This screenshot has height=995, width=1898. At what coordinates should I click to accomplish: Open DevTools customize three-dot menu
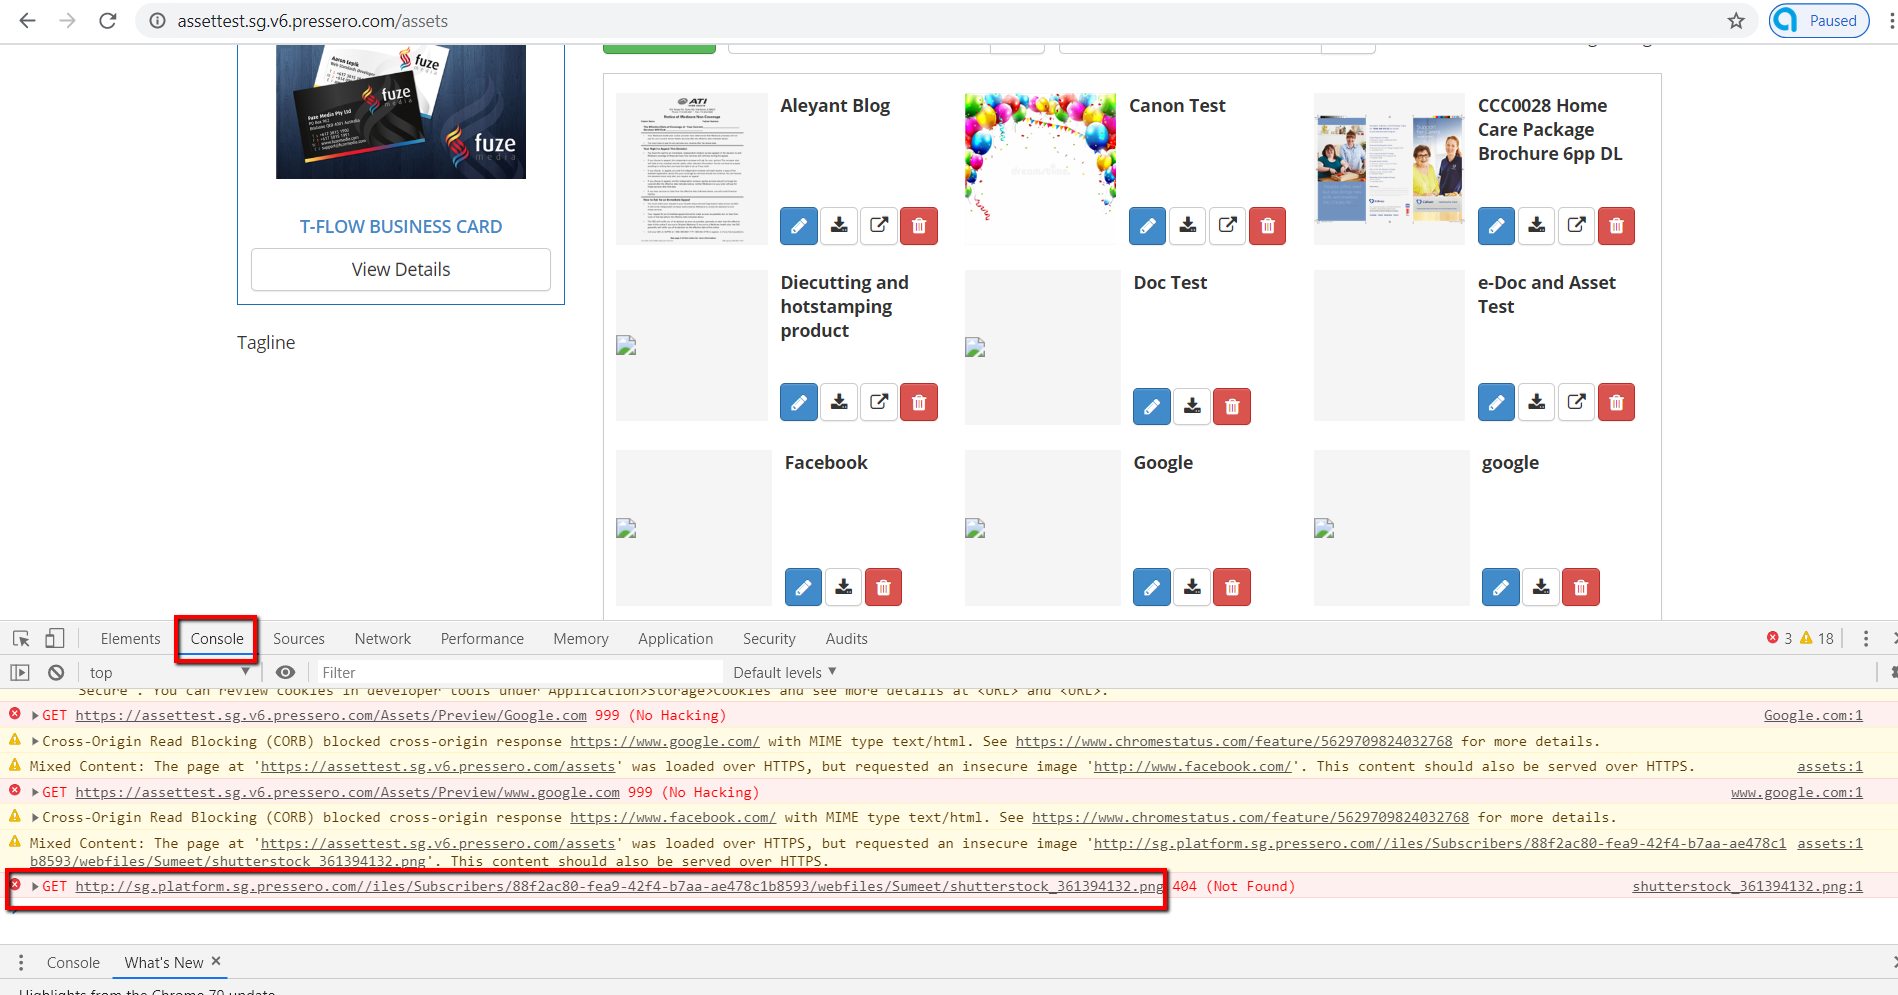coord(1866,638)
